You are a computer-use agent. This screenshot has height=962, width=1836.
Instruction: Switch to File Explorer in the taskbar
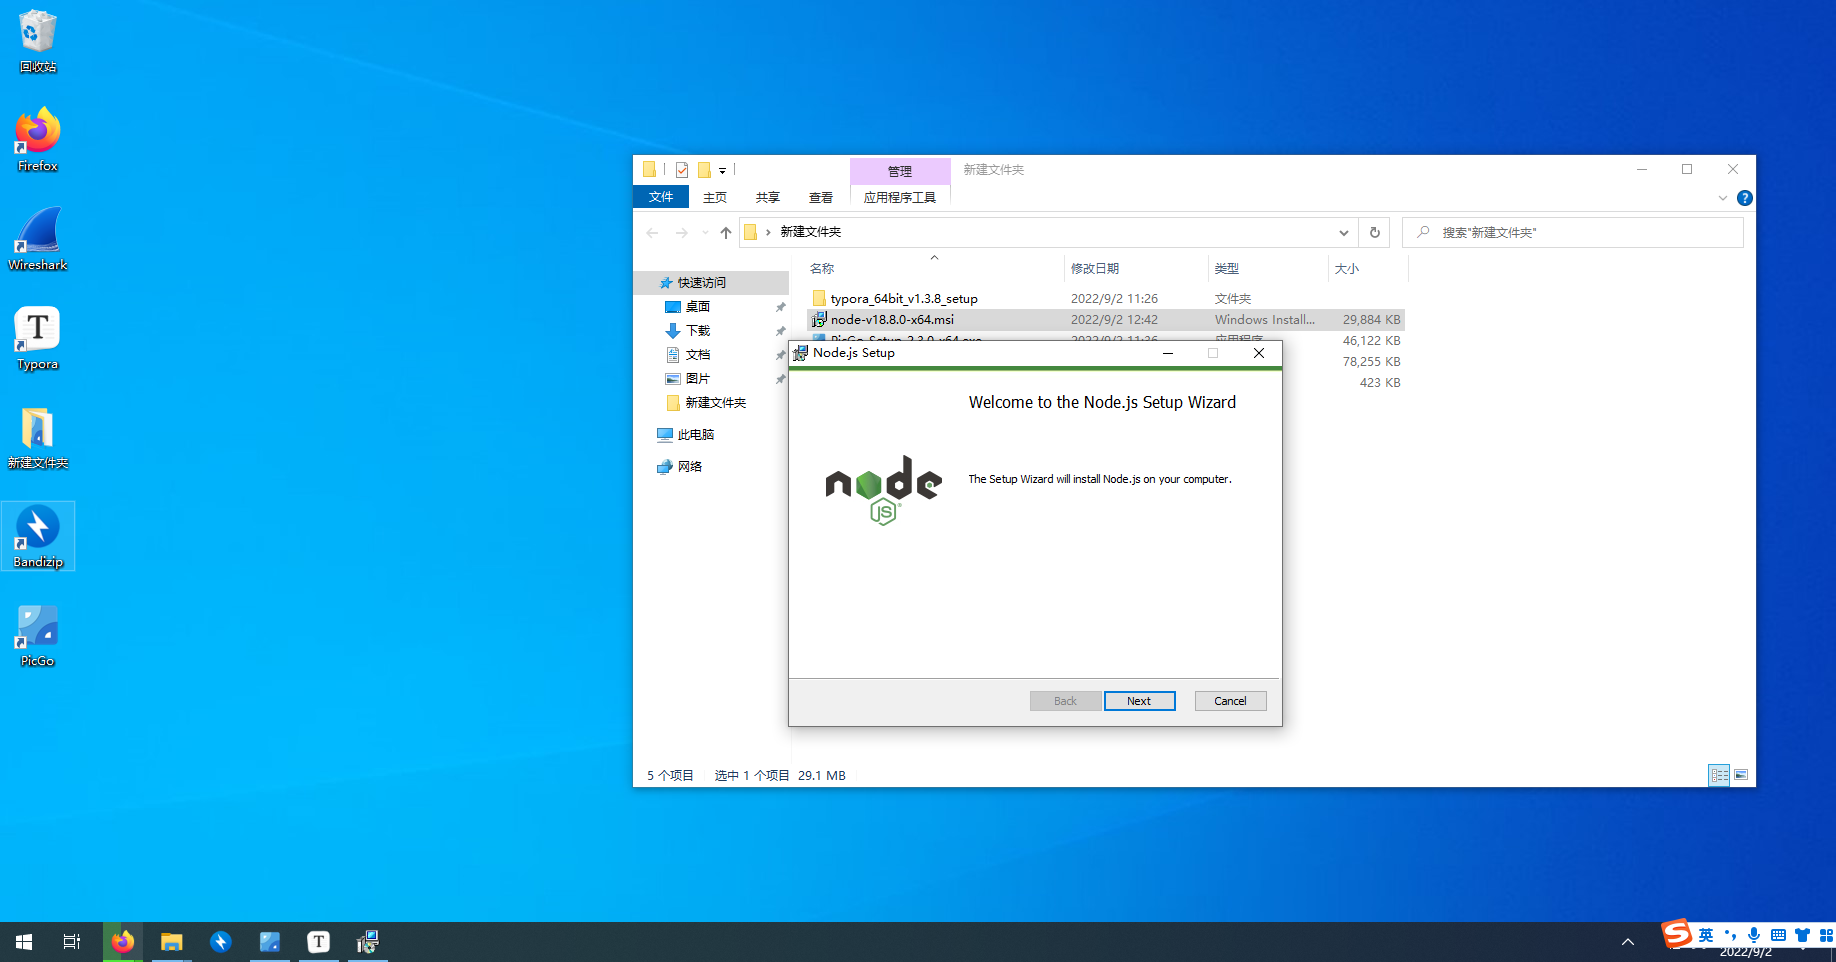172,942
